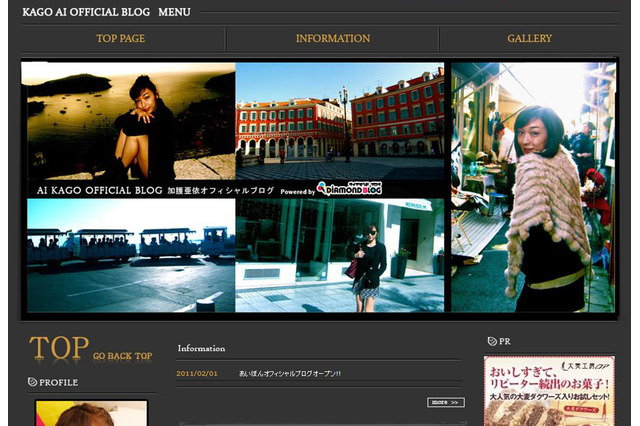Click the 2011/02/01 news date
640x426 pixels.
197,374
